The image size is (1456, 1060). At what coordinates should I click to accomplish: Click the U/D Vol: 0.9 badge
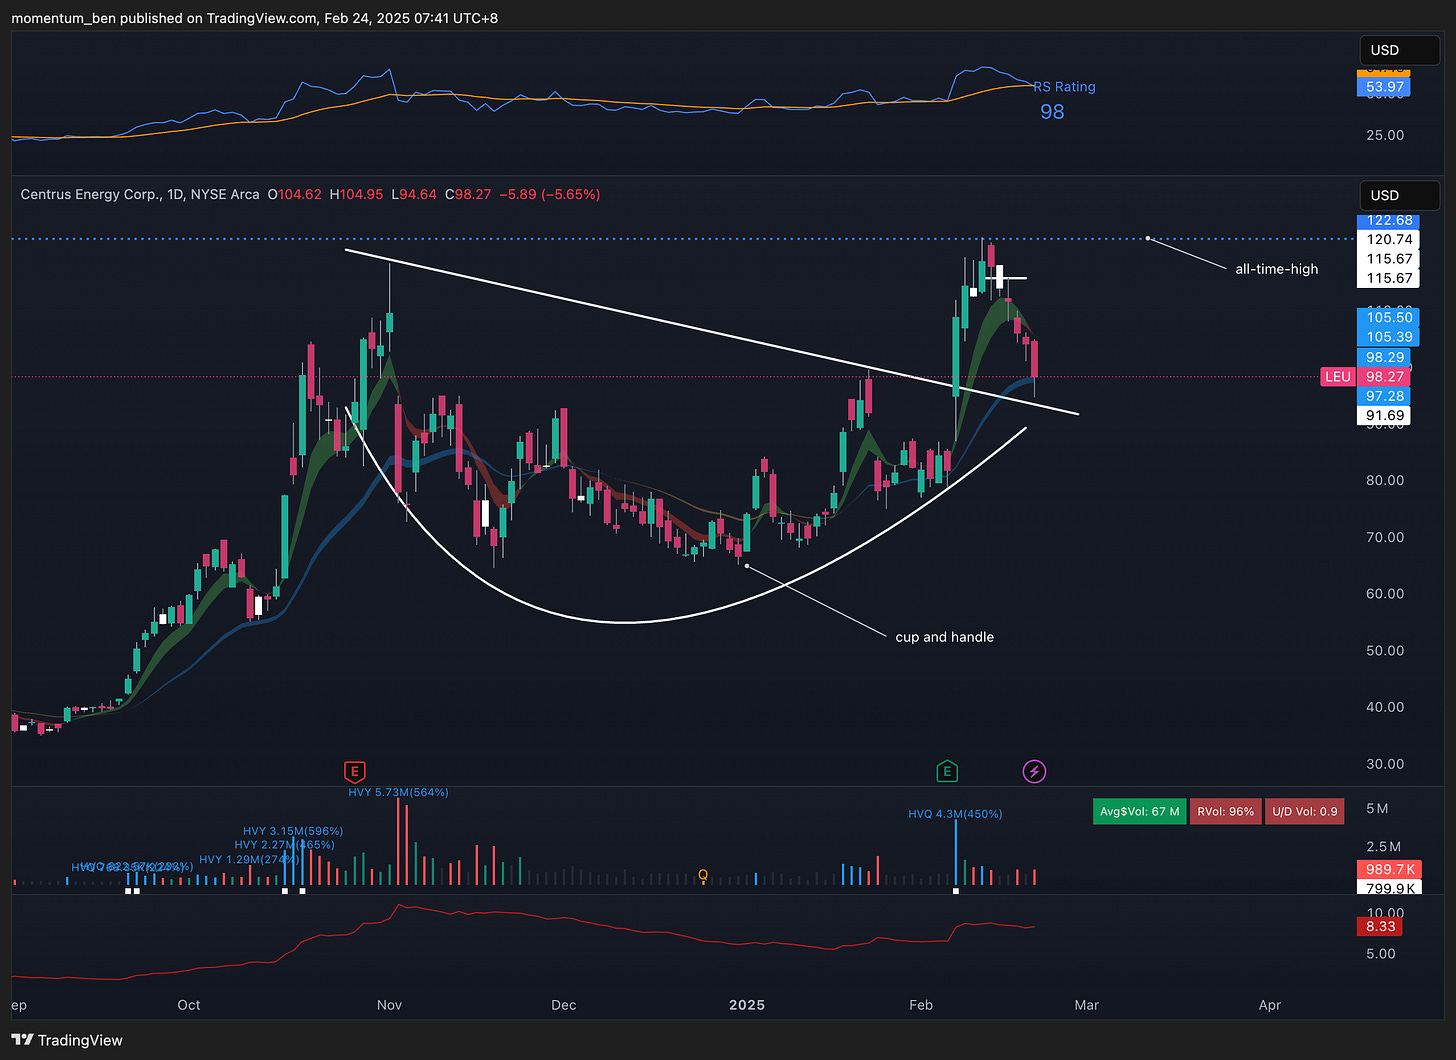(1304, 811)
